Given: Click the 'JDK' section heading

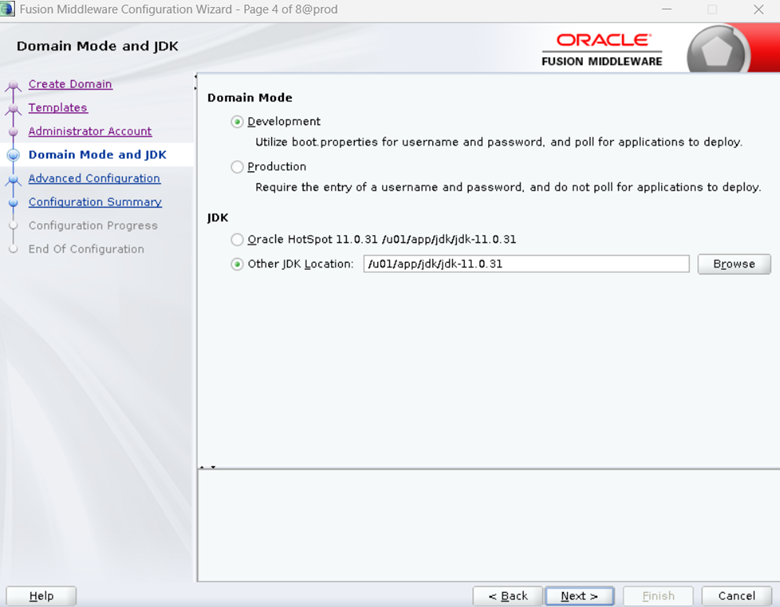Looking at the screenshot, I should (218, 218).
